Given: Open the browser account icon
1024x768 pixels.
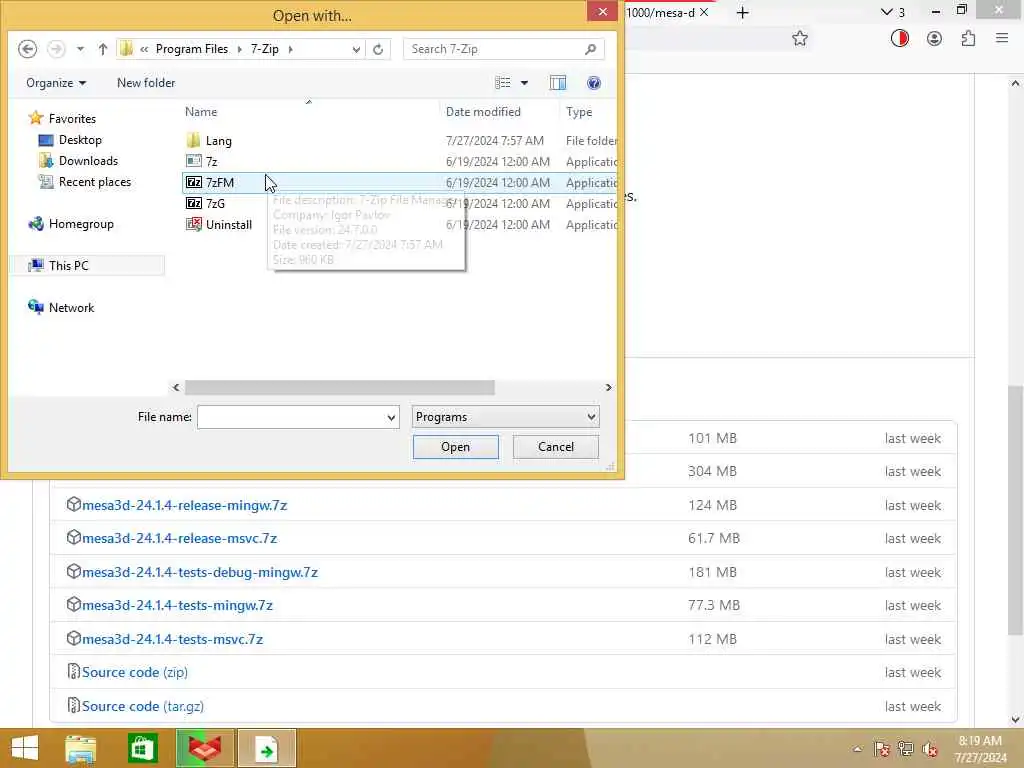Looking at the screenshot, I should 935,39.
